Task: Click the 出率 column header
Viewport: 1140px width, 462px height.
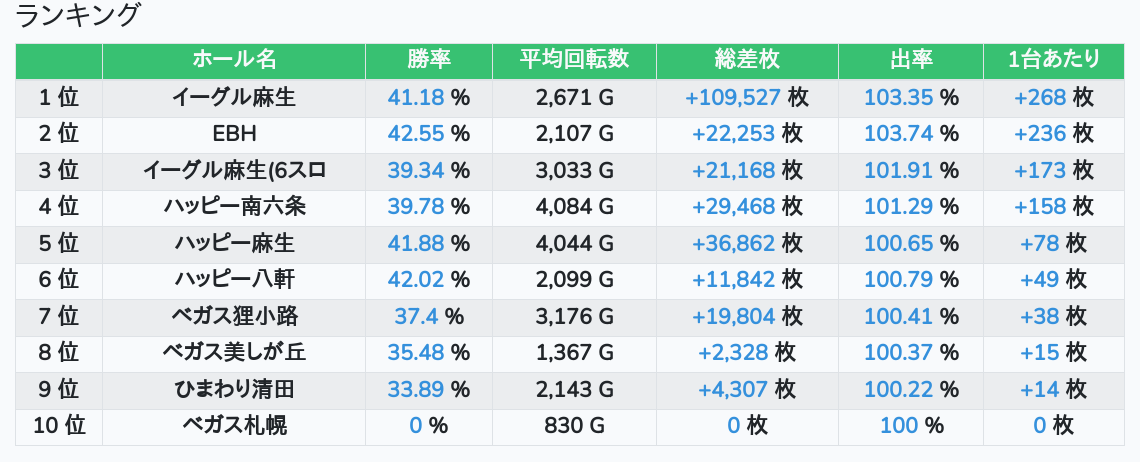Action: click(x=911, y=60)
